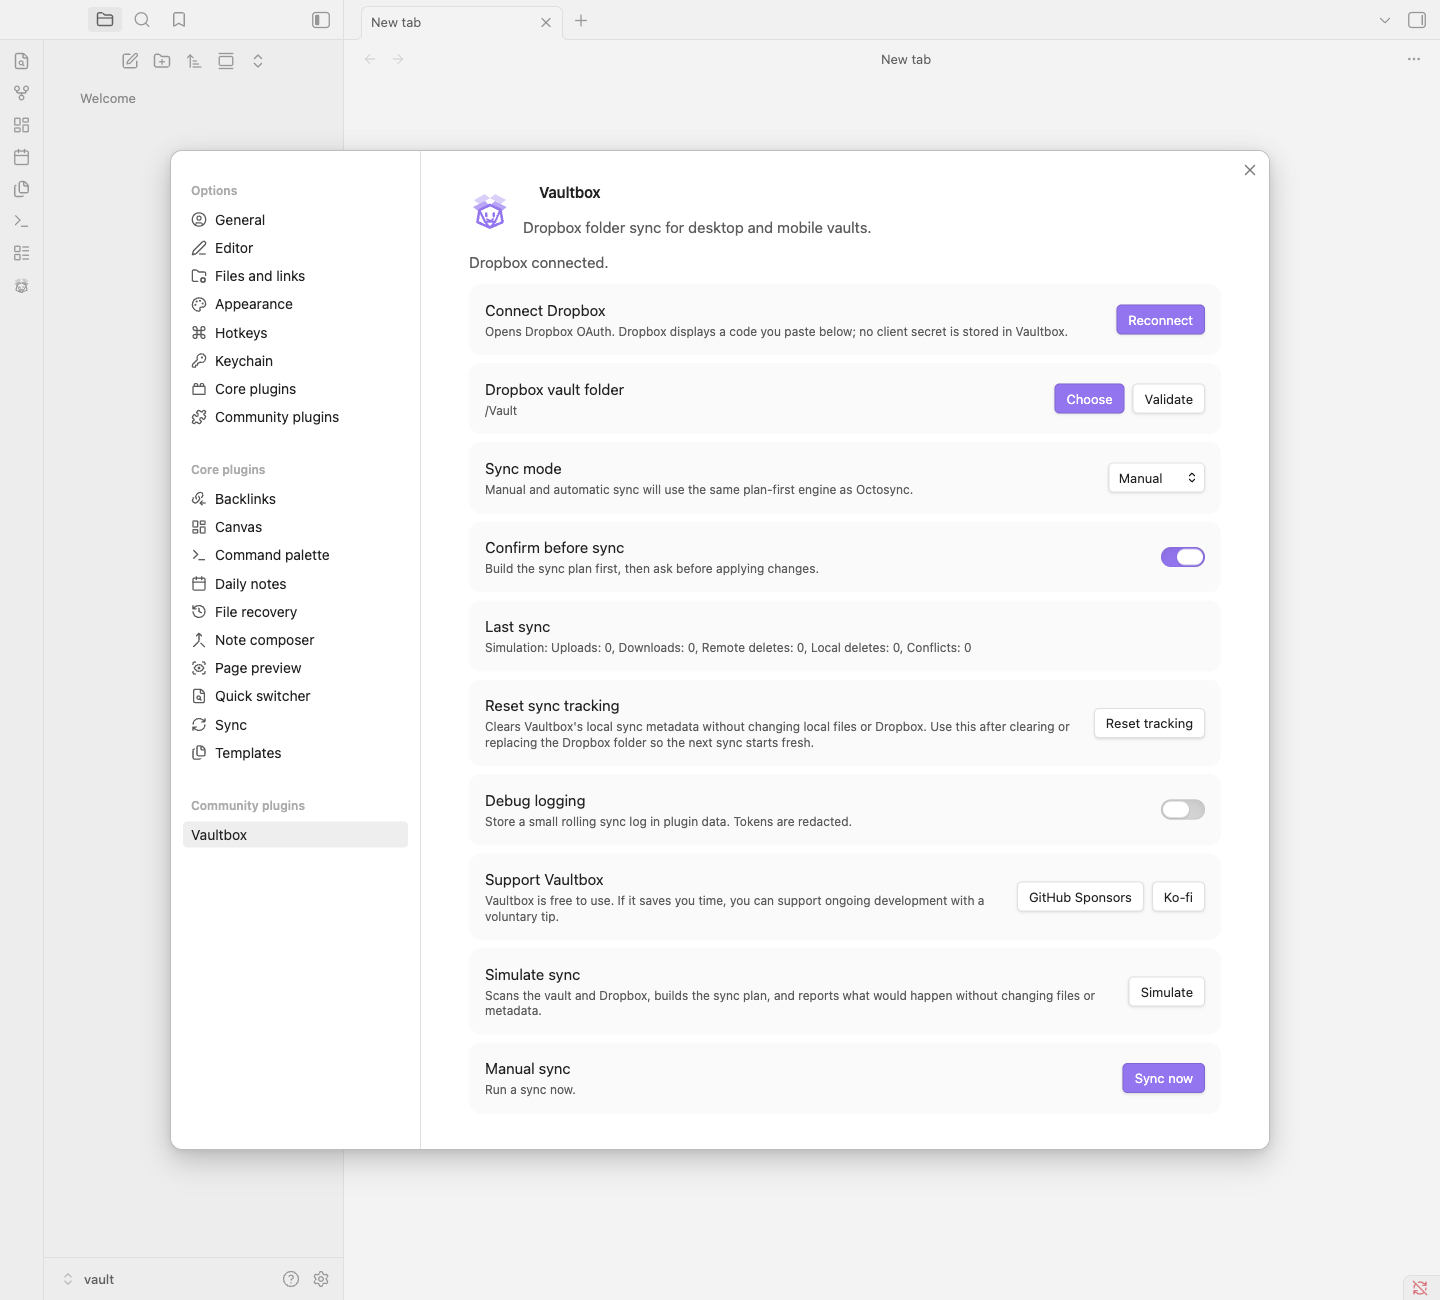The height and width of the screenshot is (1300, 1440).
Task: Add a new tab with plus icon
Action: [x=581, y=20]
